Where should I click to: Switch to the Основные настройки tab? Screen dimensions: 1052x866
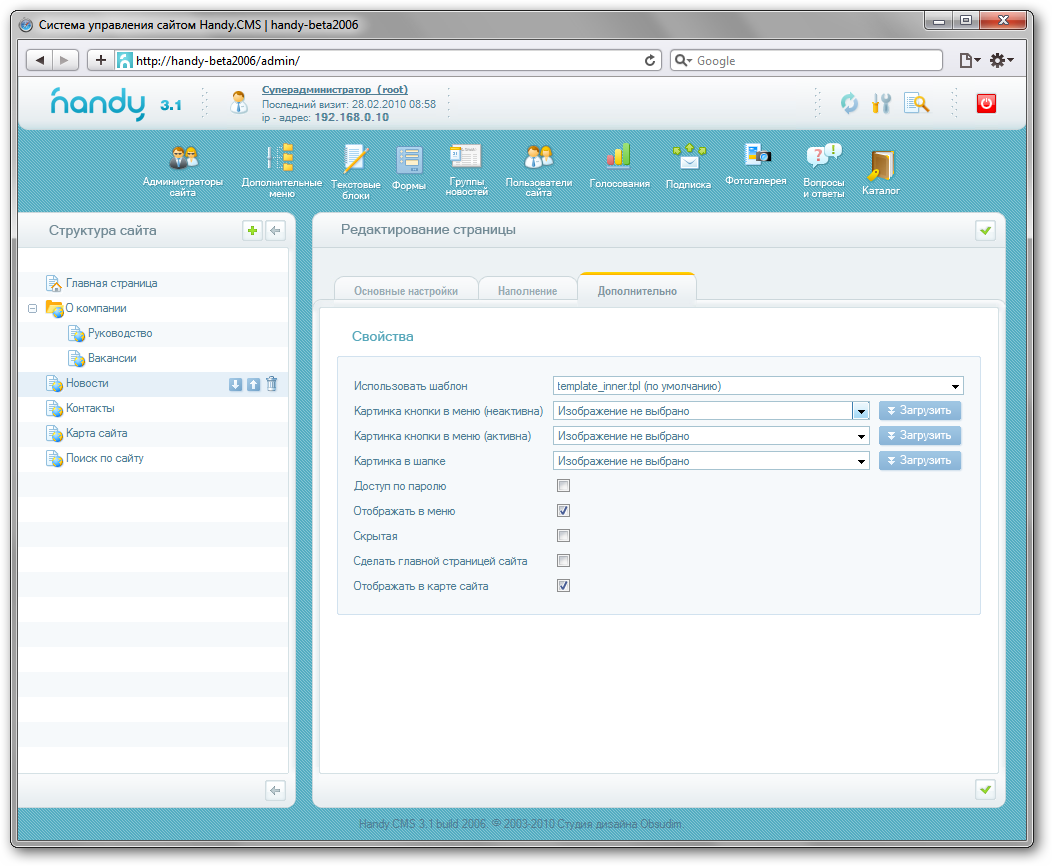pos(405,291)
